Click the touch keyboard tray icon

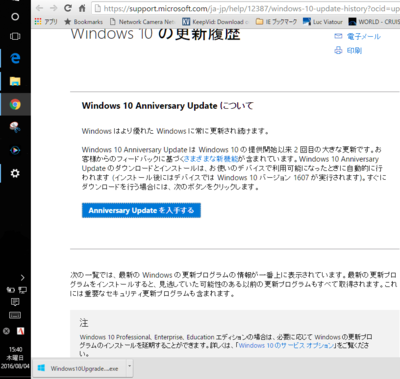pyautogui.click(x=15, y=315)
